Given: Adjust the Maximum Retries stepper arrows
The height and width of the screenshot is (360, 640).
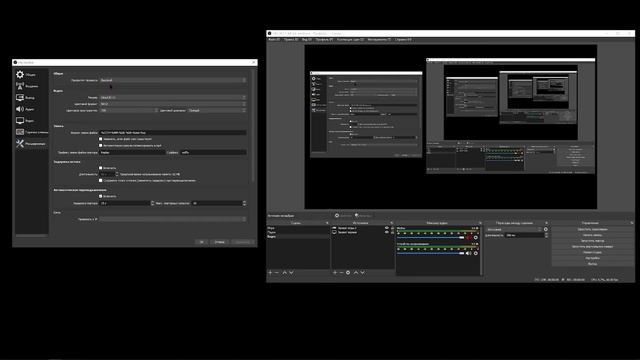Looking at the screenshot, I should pos(244,203).
